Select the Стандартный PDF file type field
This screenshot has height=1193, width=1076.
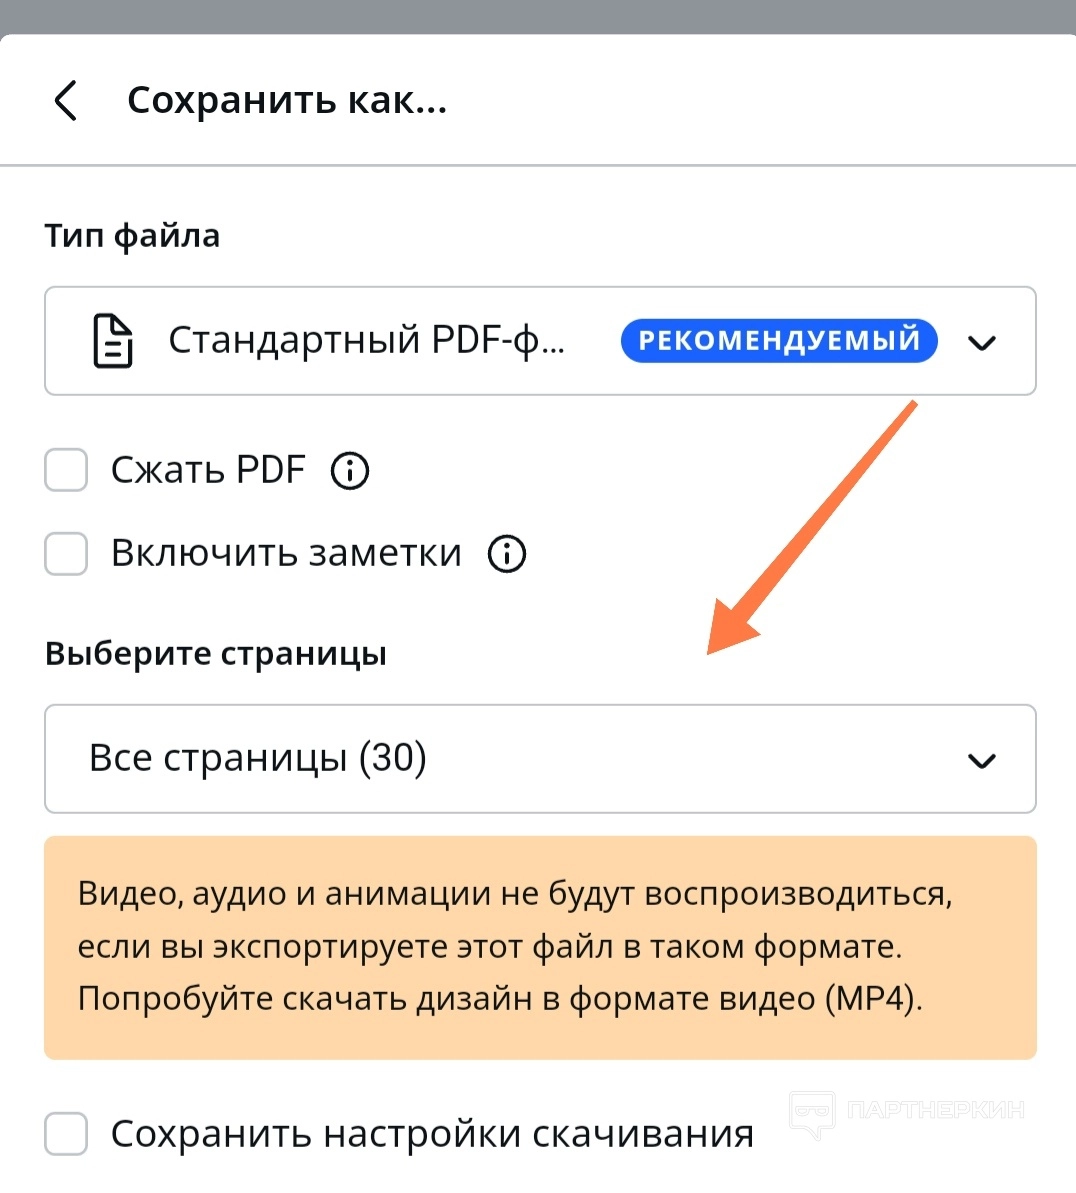point(365,341)
